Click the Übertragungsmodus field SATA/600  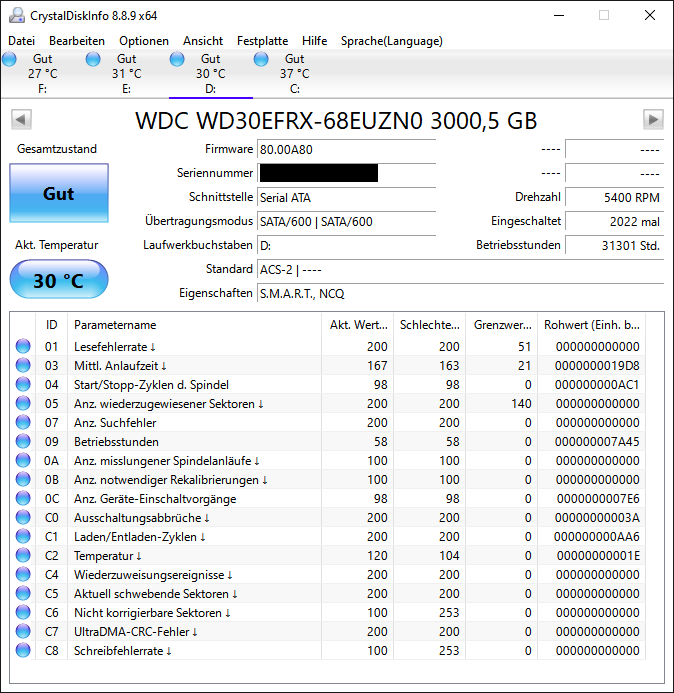click(x=347, y=221)
